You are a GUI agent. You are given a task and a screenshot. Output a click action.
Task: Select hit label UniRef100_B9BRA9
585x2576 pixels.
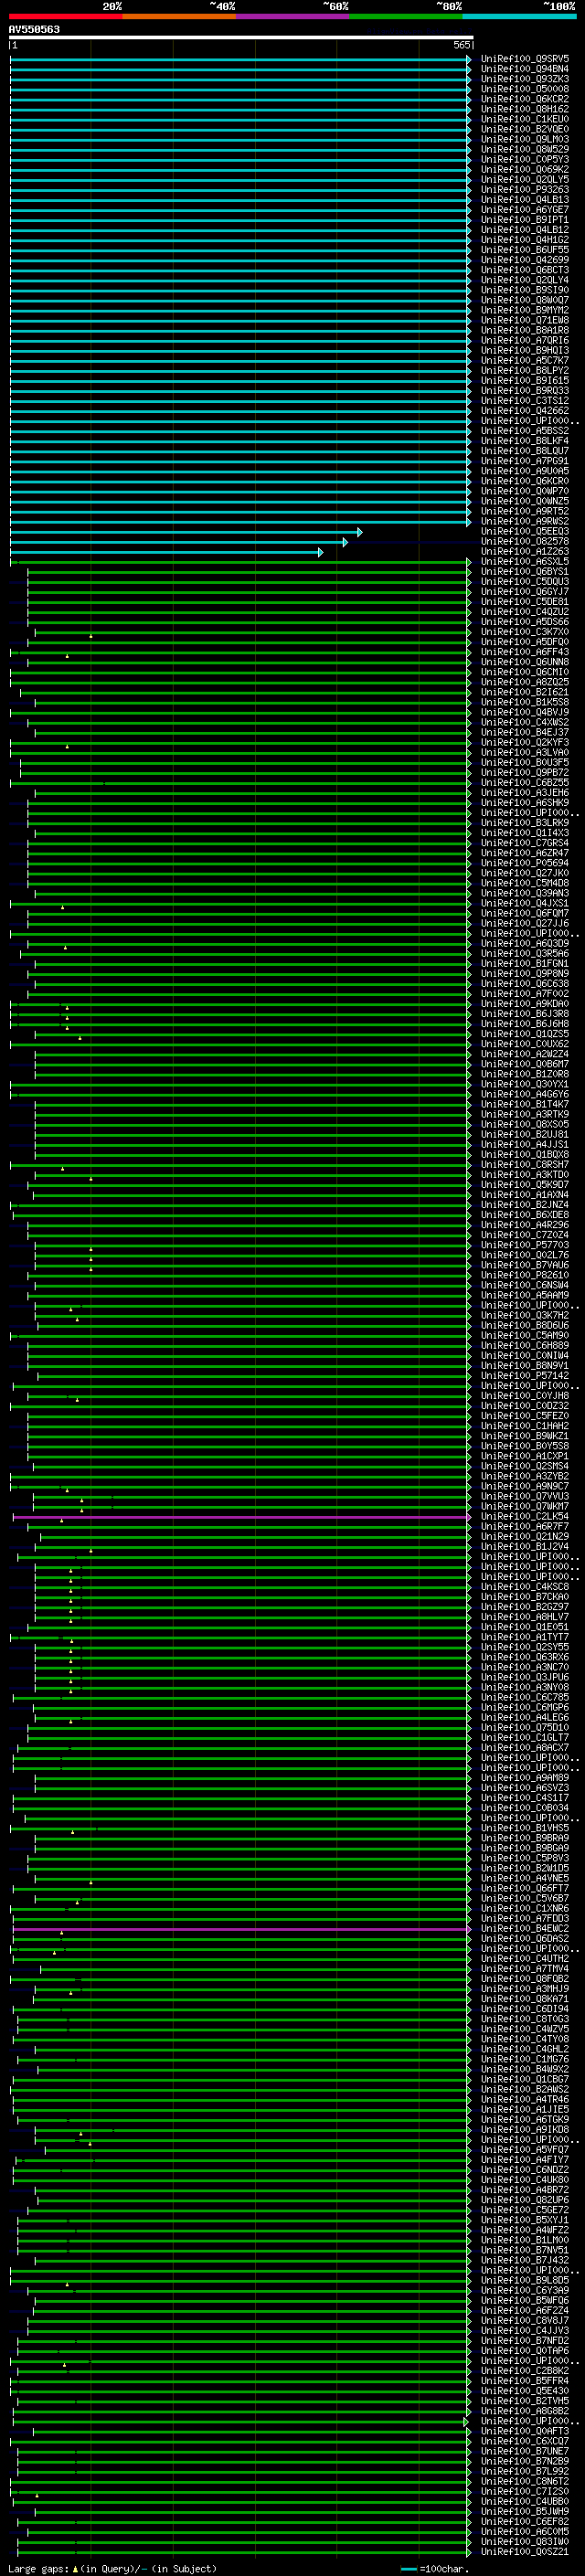pyautogui.click(x=525, y=1839)
